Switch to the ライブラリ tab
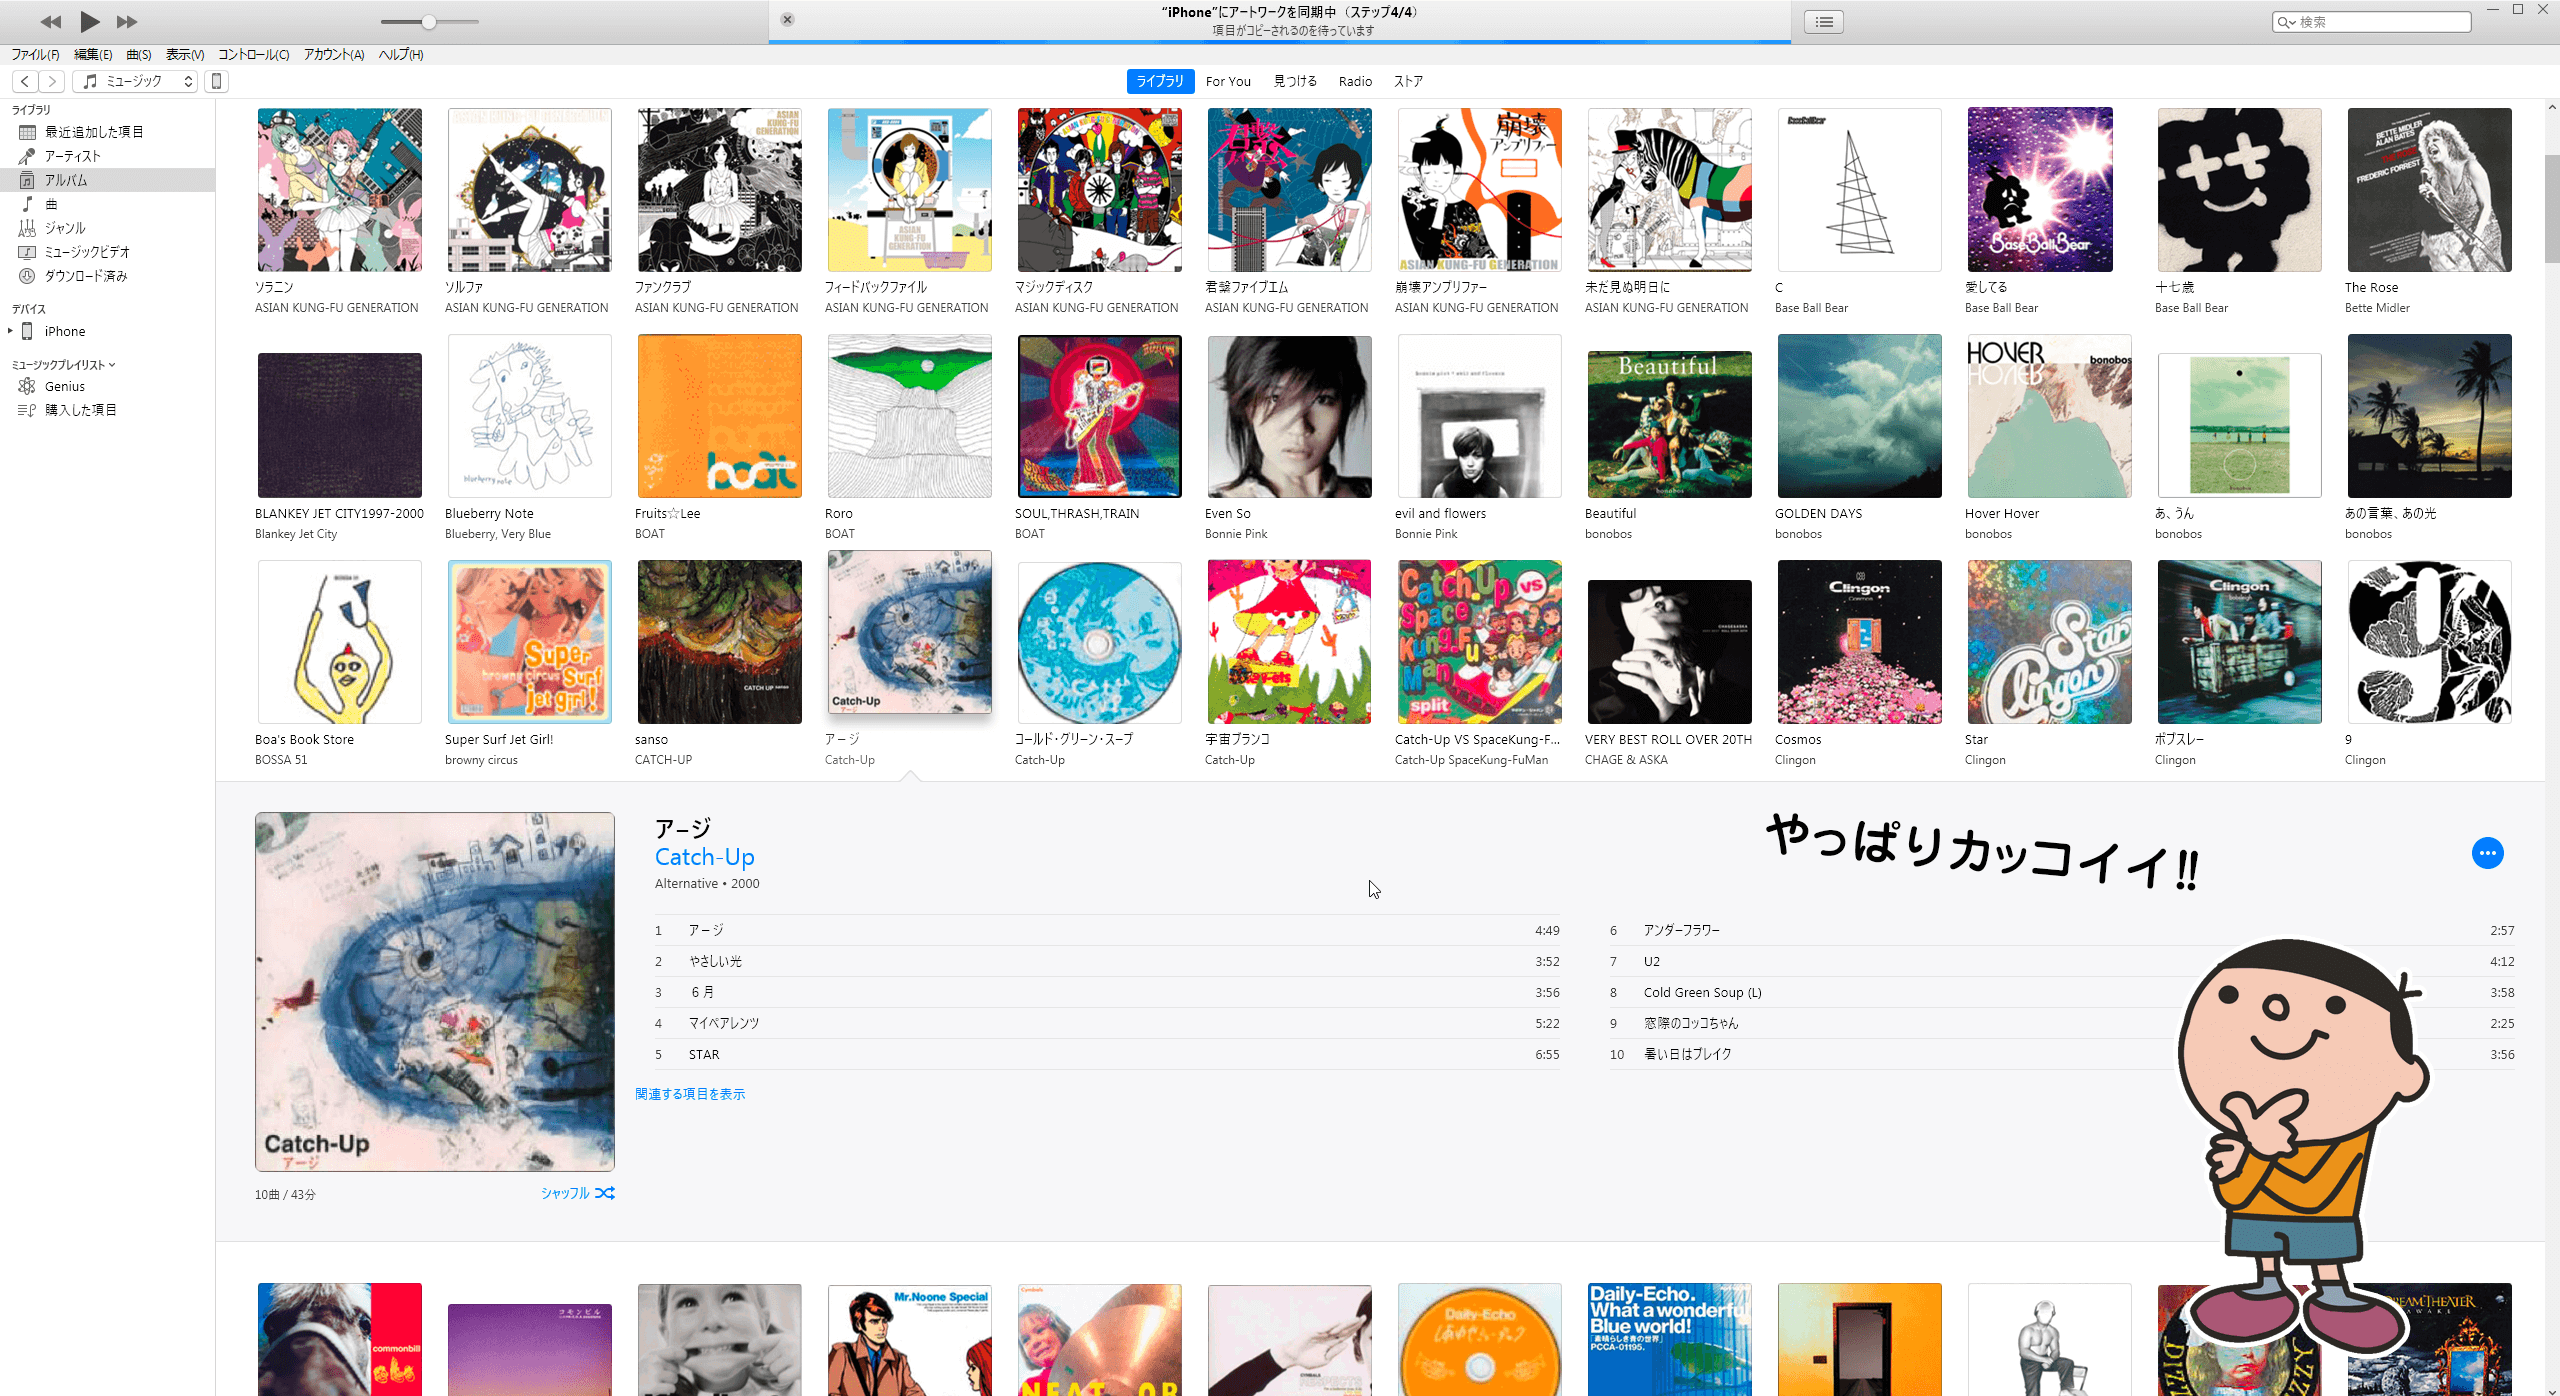The height and width of the screenshot is (1396, 2560). point(1160,81)
